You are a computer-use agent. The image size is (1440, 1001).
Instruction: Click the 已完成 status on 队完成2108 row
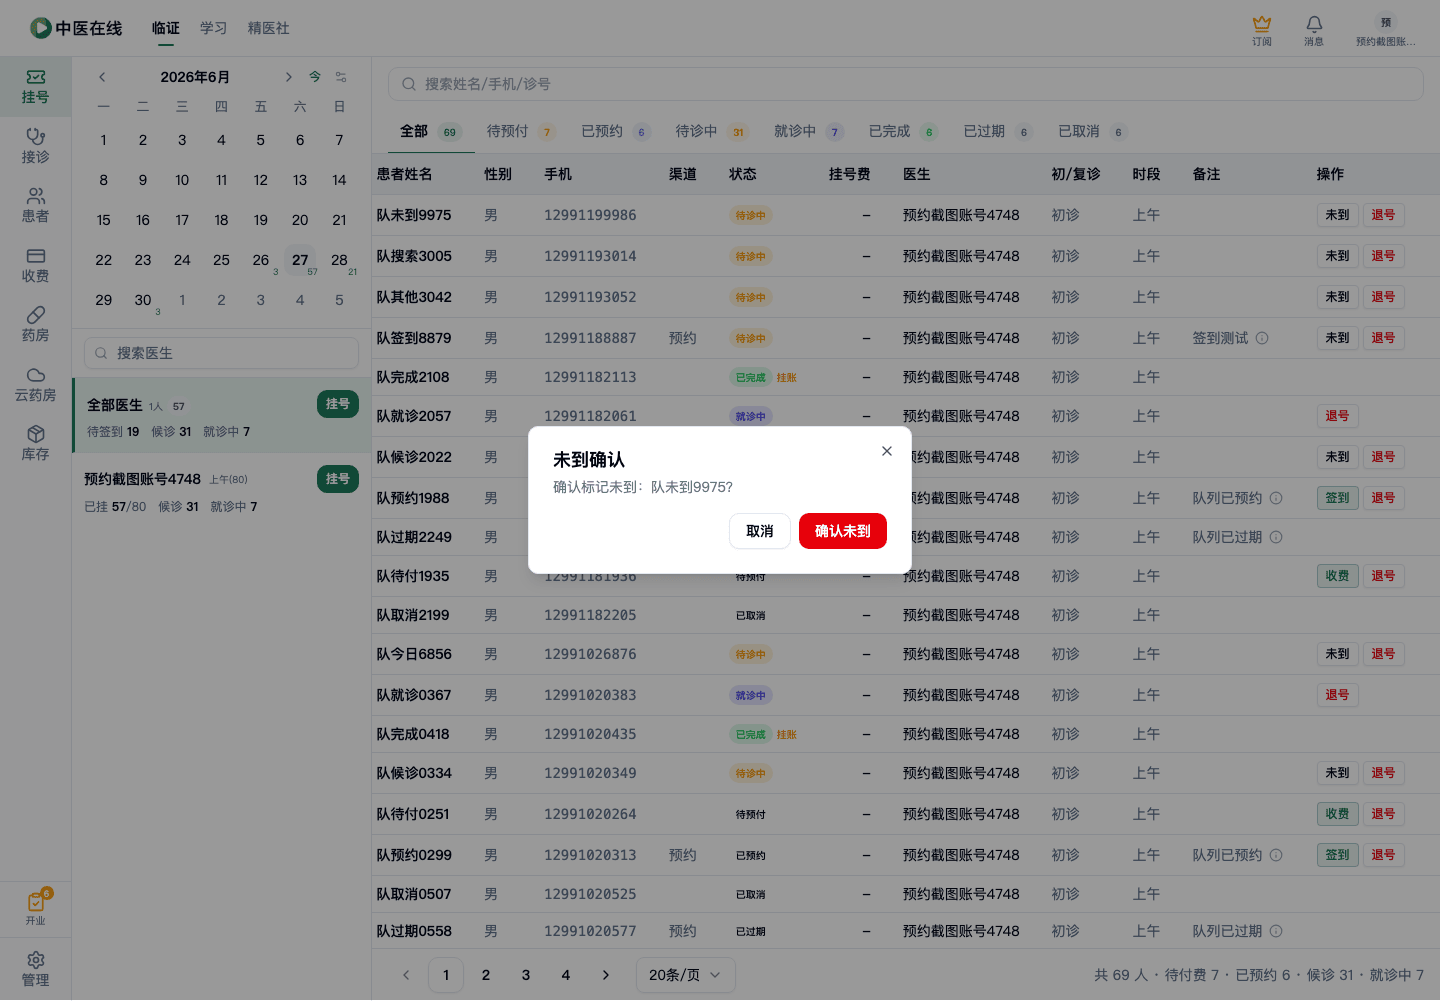[750, 377]
